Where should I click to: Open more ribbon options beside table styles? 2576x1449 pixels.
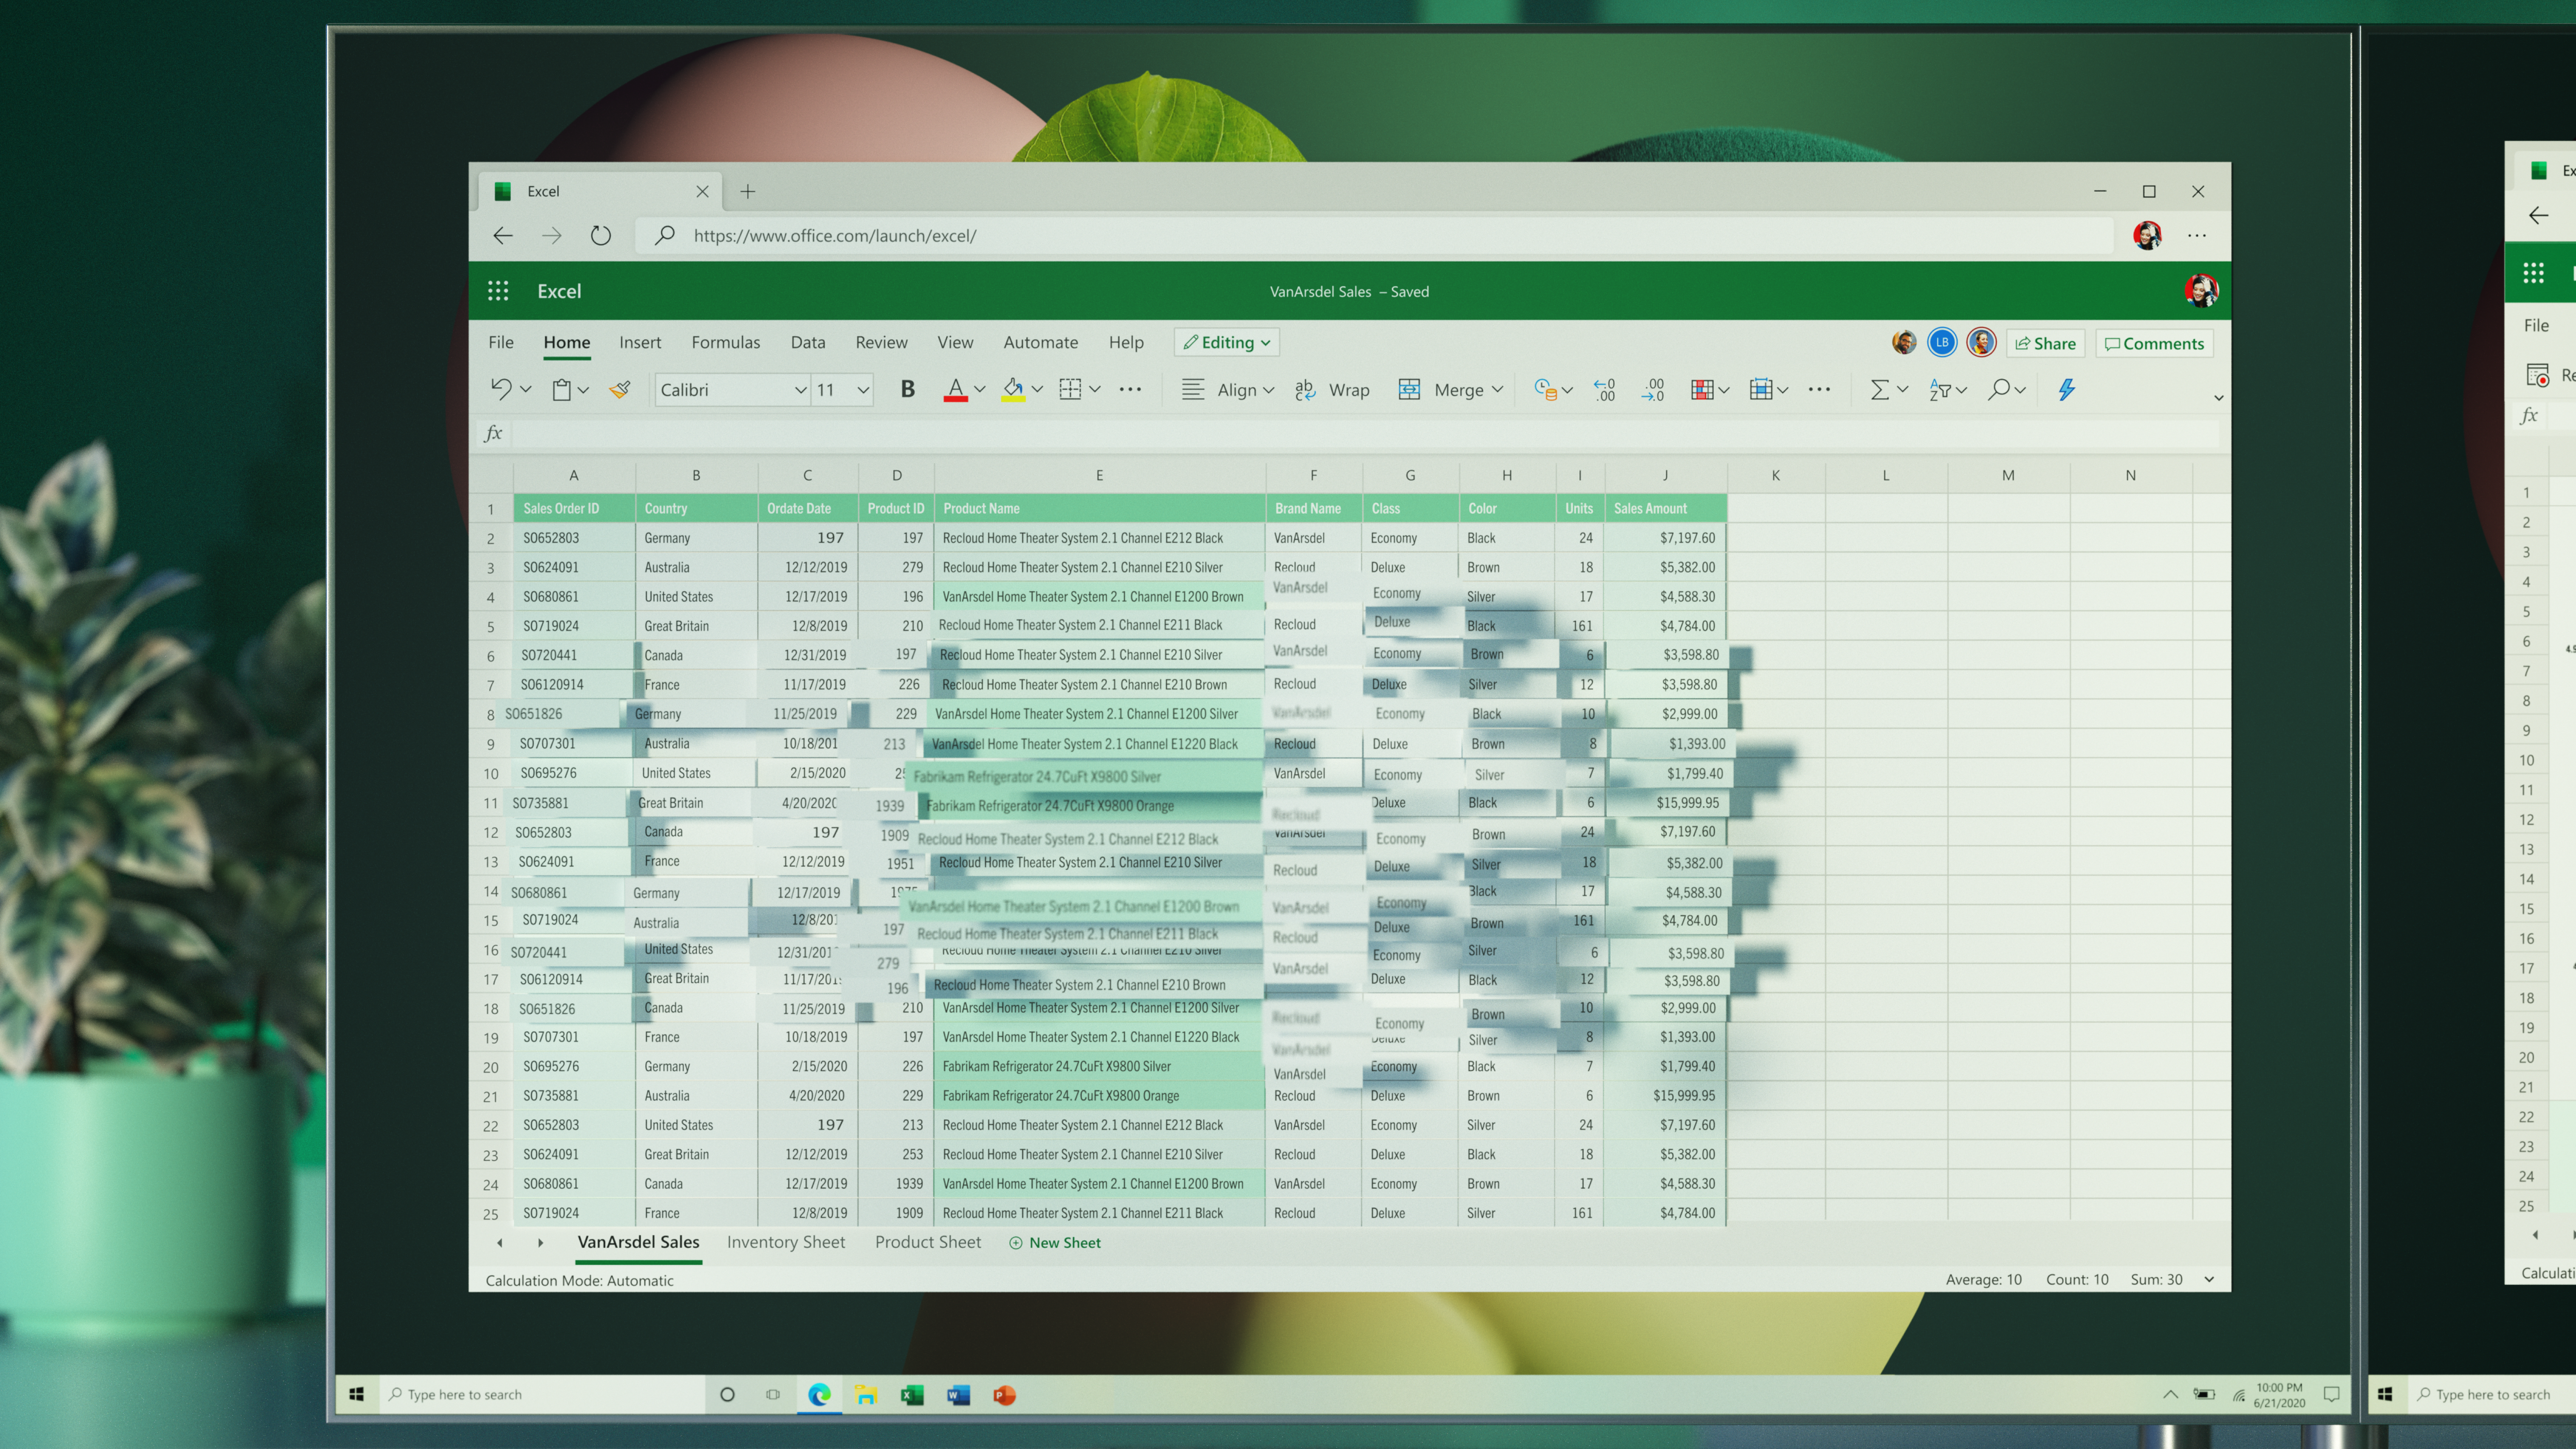click(1819, 390)
